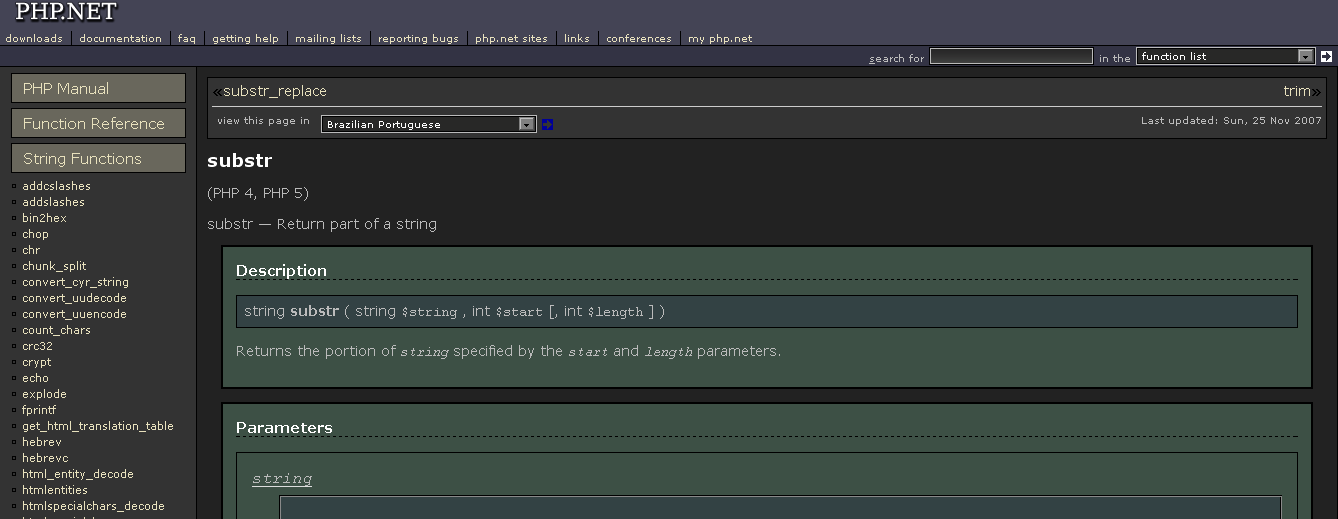Viewport: 1338px width, 519px height.
Task: Click the 'substr — Return part of a string' text
Action: click(322, 224)
